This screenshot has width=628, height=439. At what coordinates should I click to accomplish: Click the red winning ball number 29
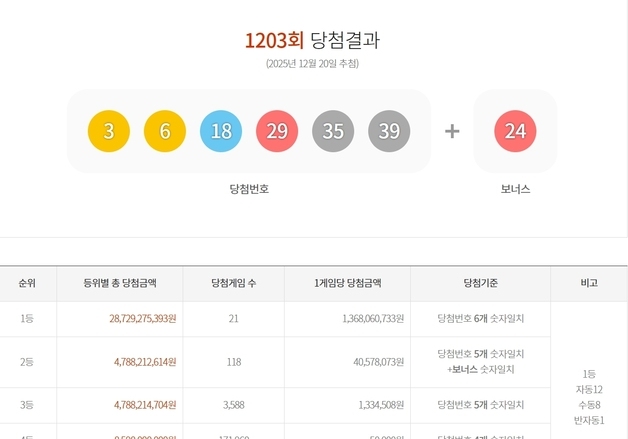point(277,131)
